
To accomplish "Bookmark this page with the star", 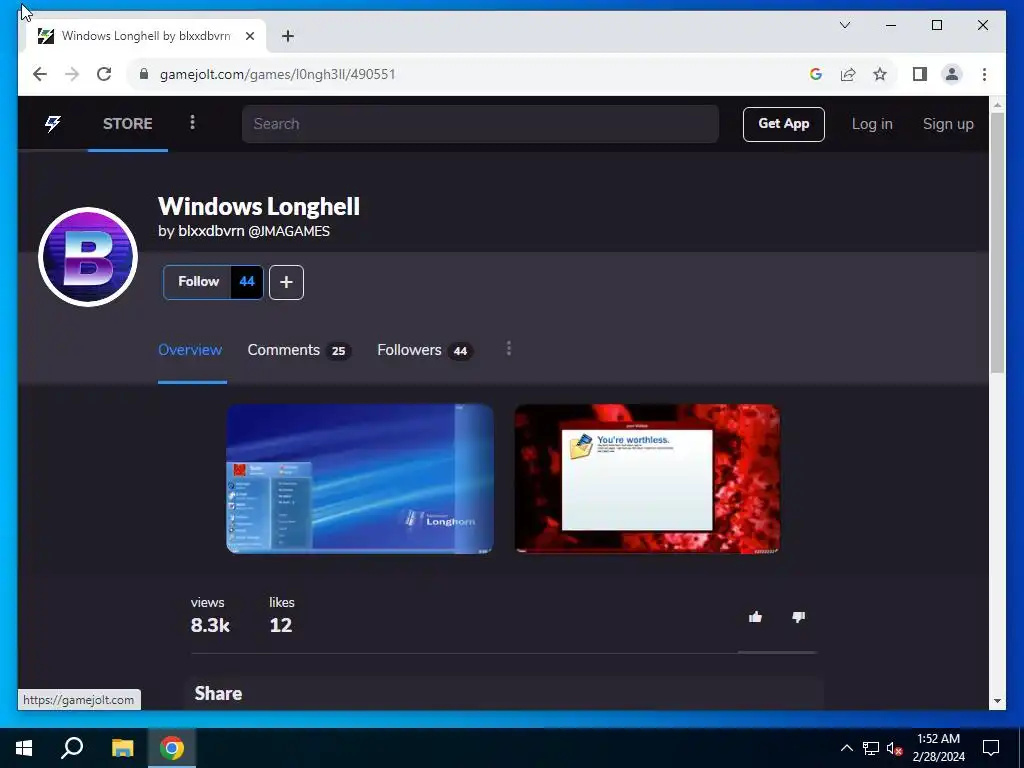I will [x=880, y=74].
